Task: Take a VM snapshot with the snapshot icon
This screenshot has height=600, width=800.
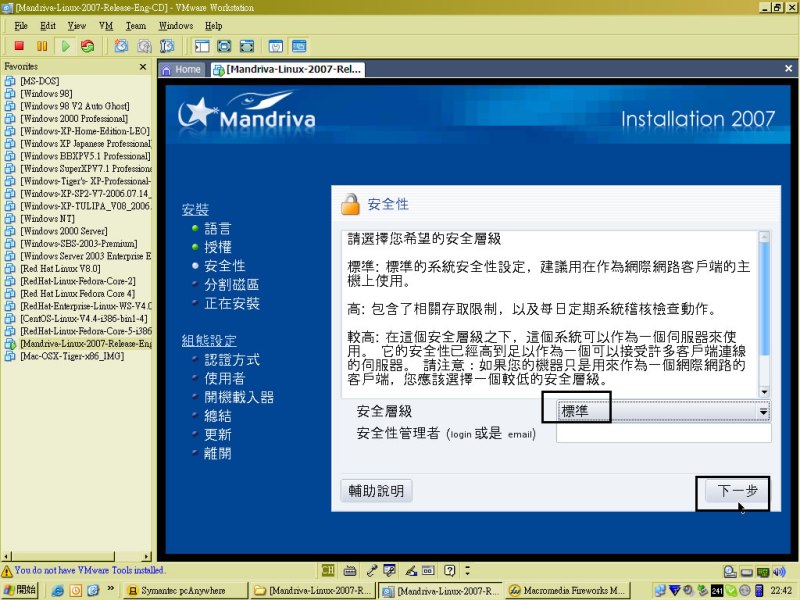Action: point(121,46)
